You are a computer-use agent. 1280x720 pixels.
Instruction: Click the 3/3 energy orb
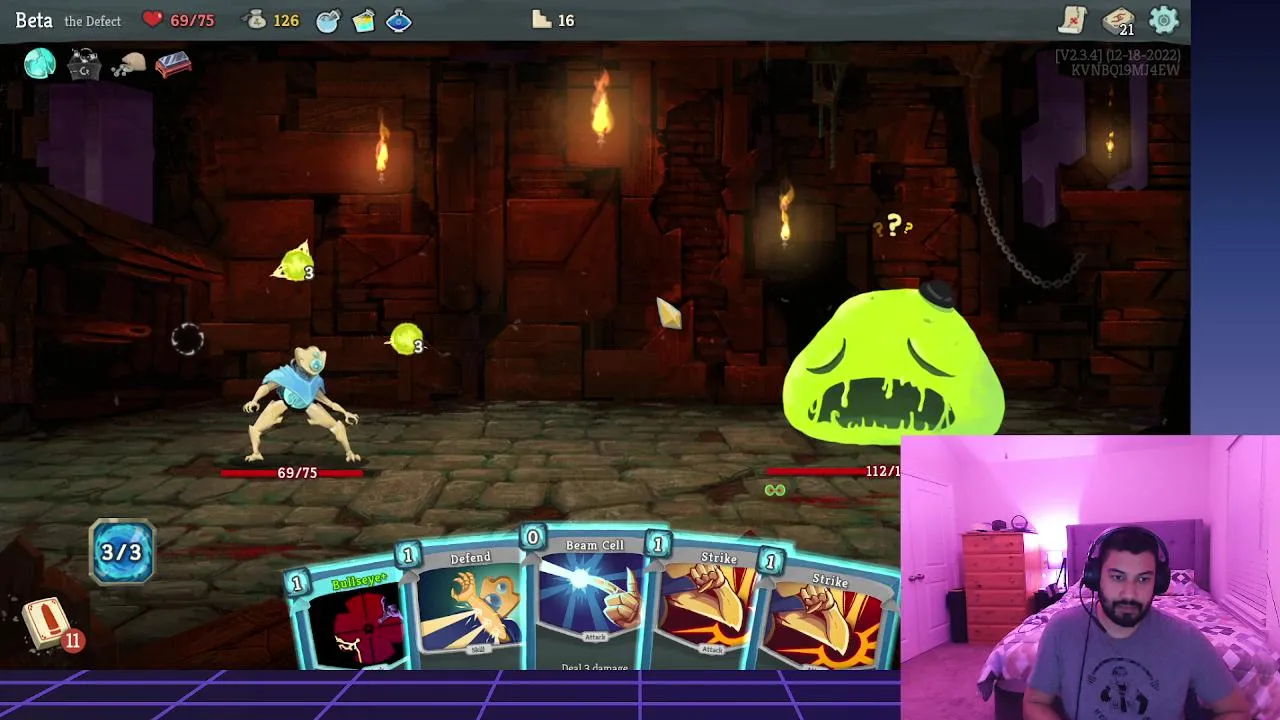pos(122,552)
